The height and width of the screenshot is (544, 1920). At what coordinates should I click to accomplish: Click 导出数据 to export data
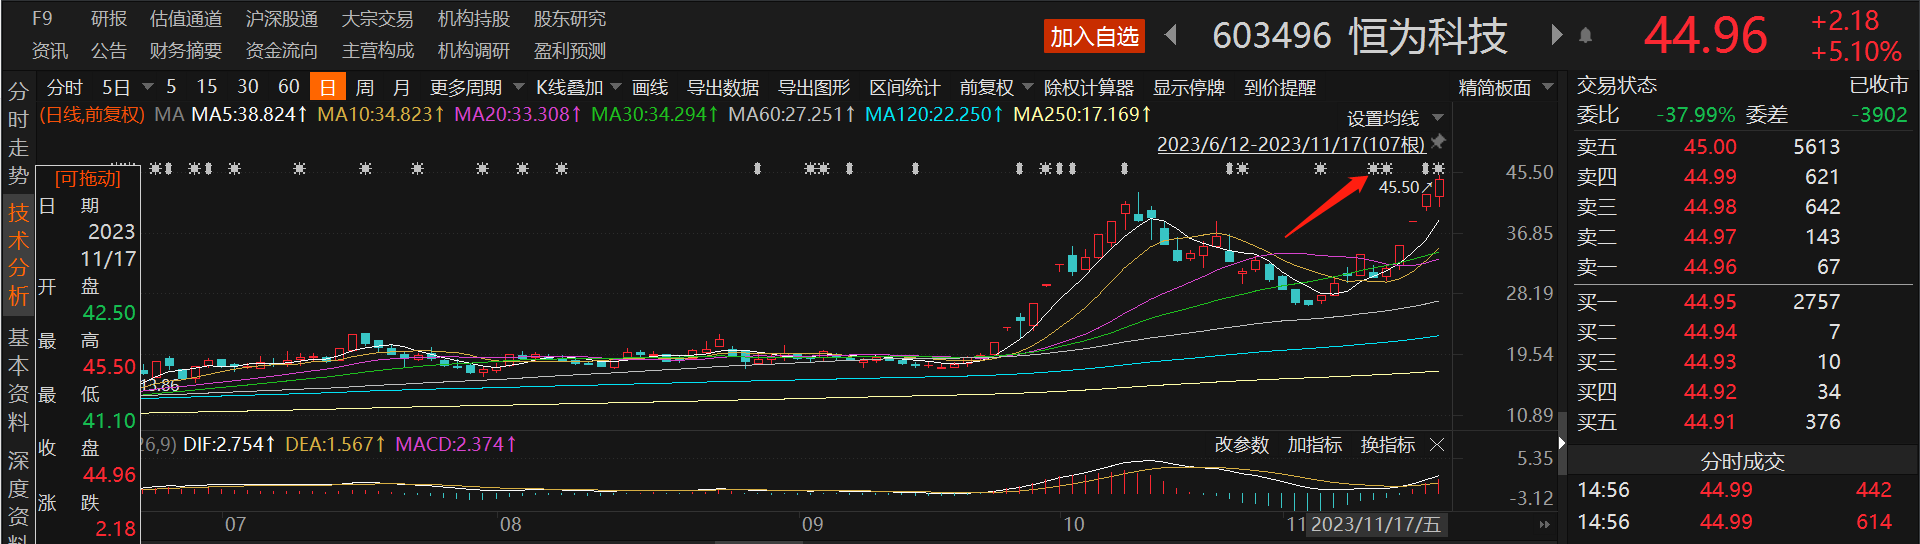(723, 88)
